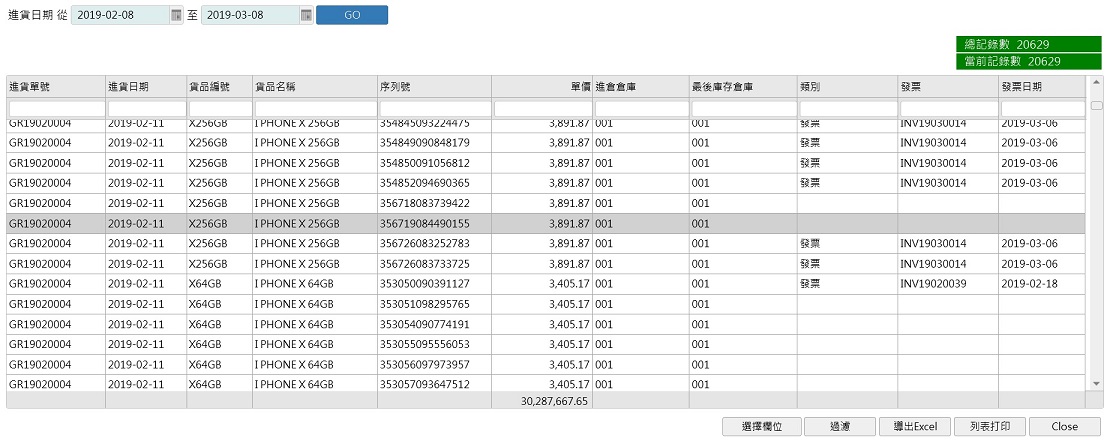Click scrollbar up arrow of table
This screenshot has height=441, width=1107.
(1096, 82)
